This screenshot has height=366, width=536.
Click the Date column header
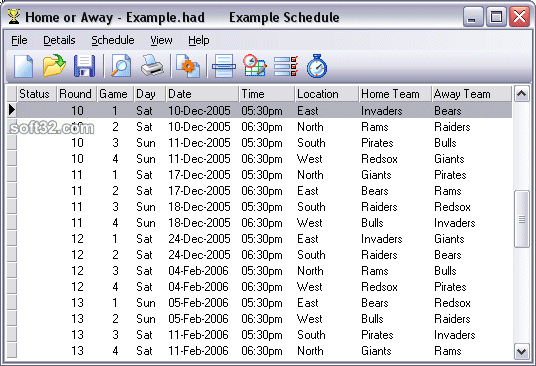tap(202, 94)
